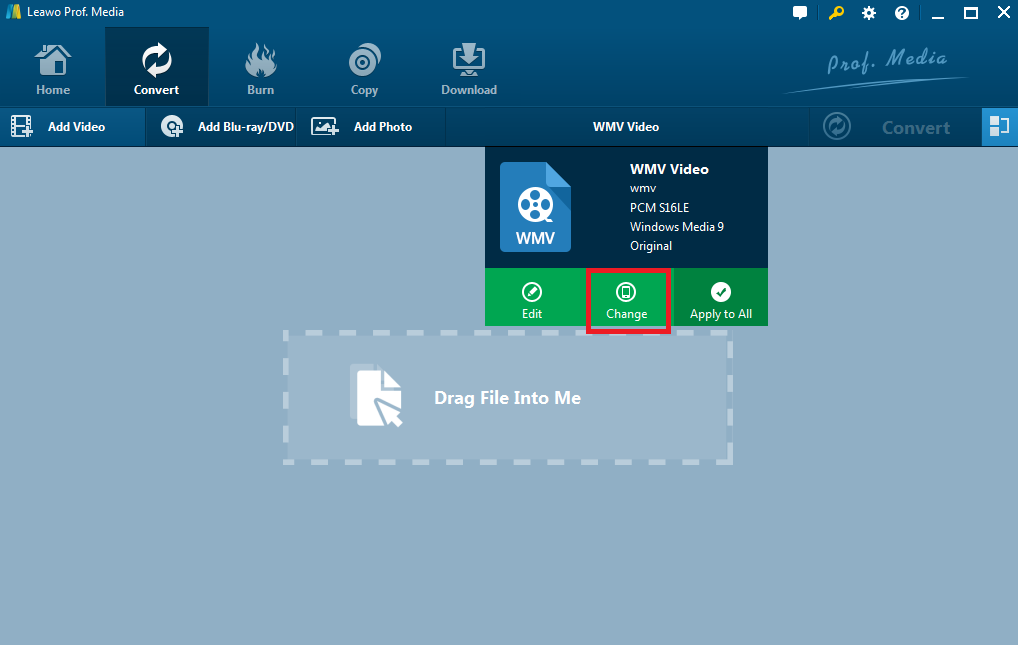The width and height of the screenshot is (1018, 645).
Task: Click the lowercase wmv extension text in popup
Action: point(643,188)
